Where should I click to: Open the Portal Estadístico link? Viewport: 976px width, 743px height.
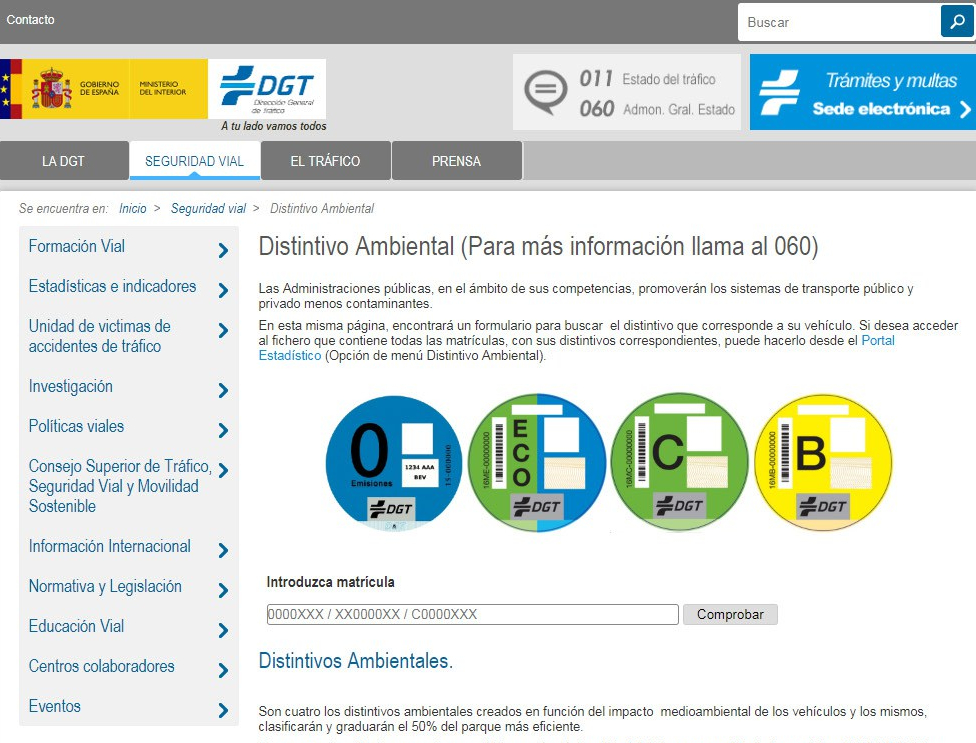pos(576,348)
